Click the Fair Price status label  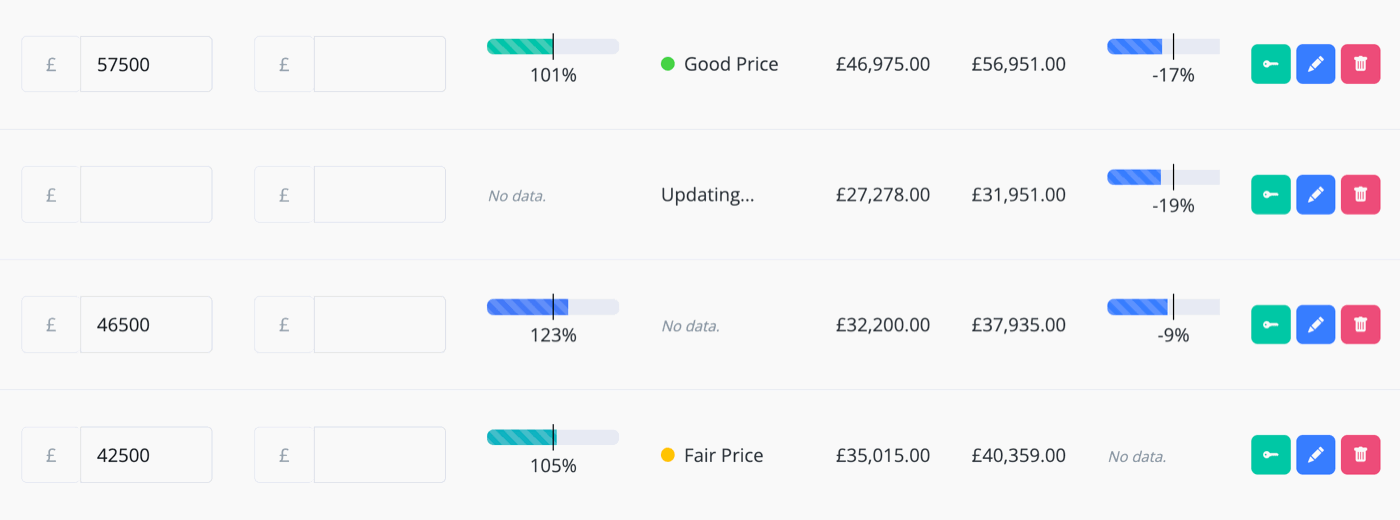[x=723, y=455]
